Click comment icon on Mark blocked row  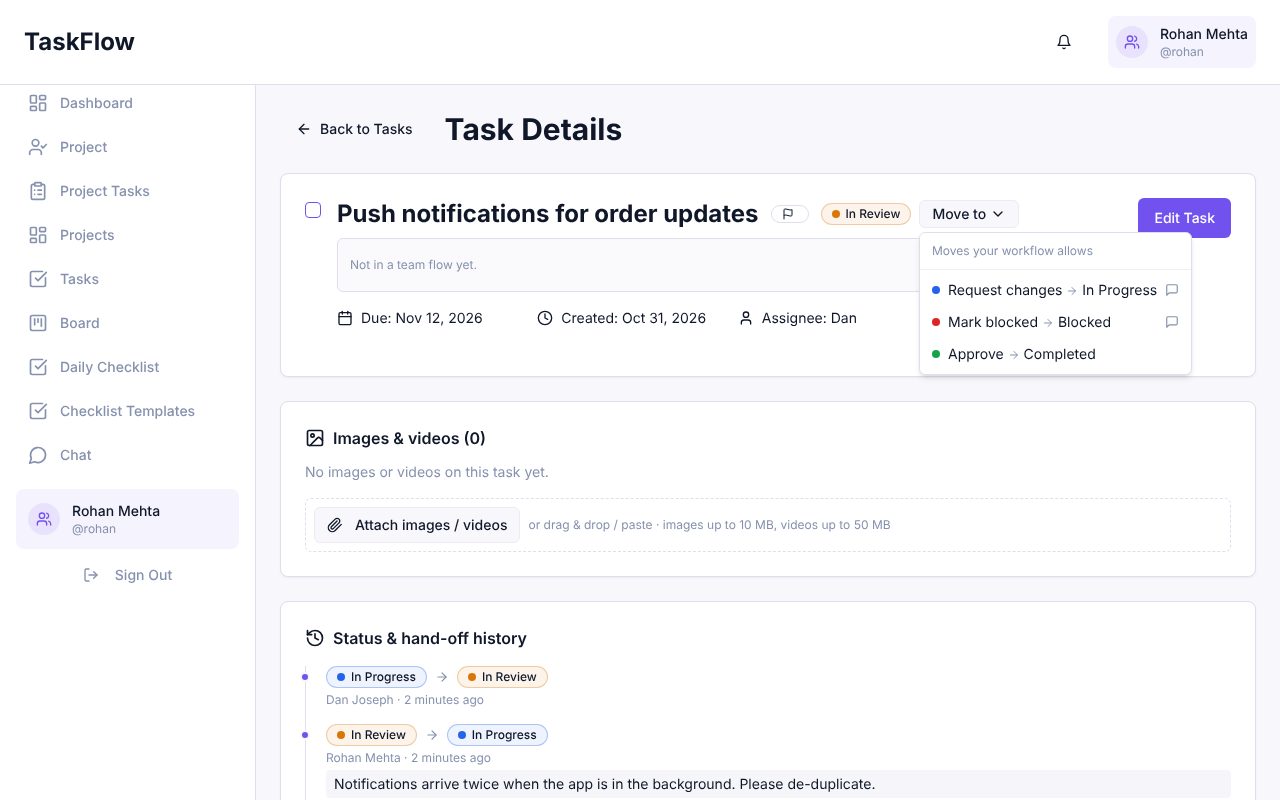coord(1172,322)
